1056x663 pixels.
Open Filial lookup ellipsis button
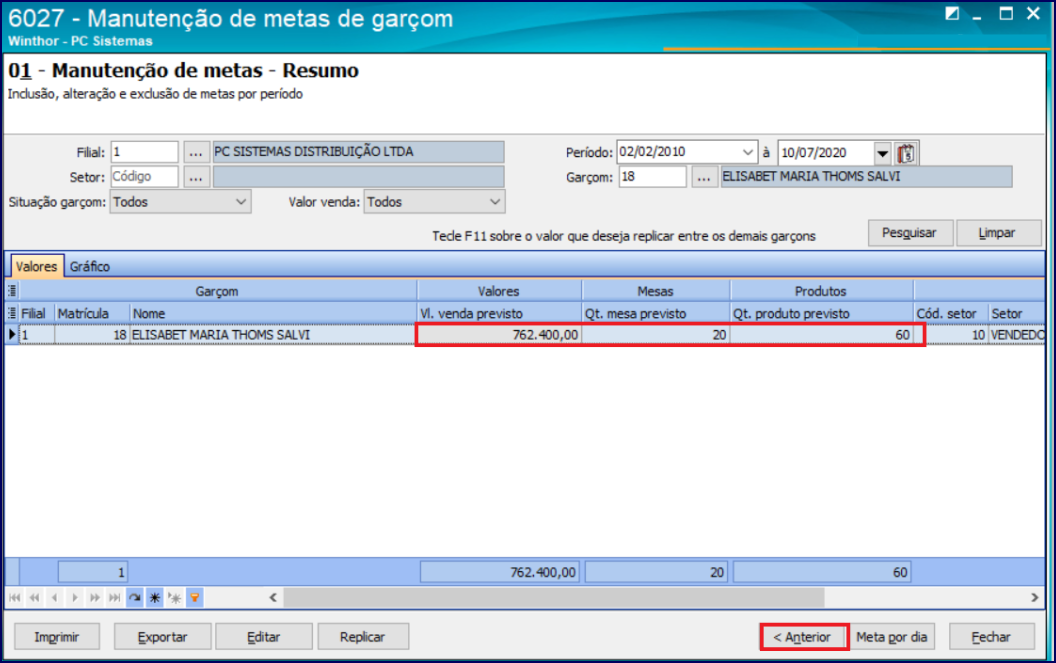(x=195, y=153)
